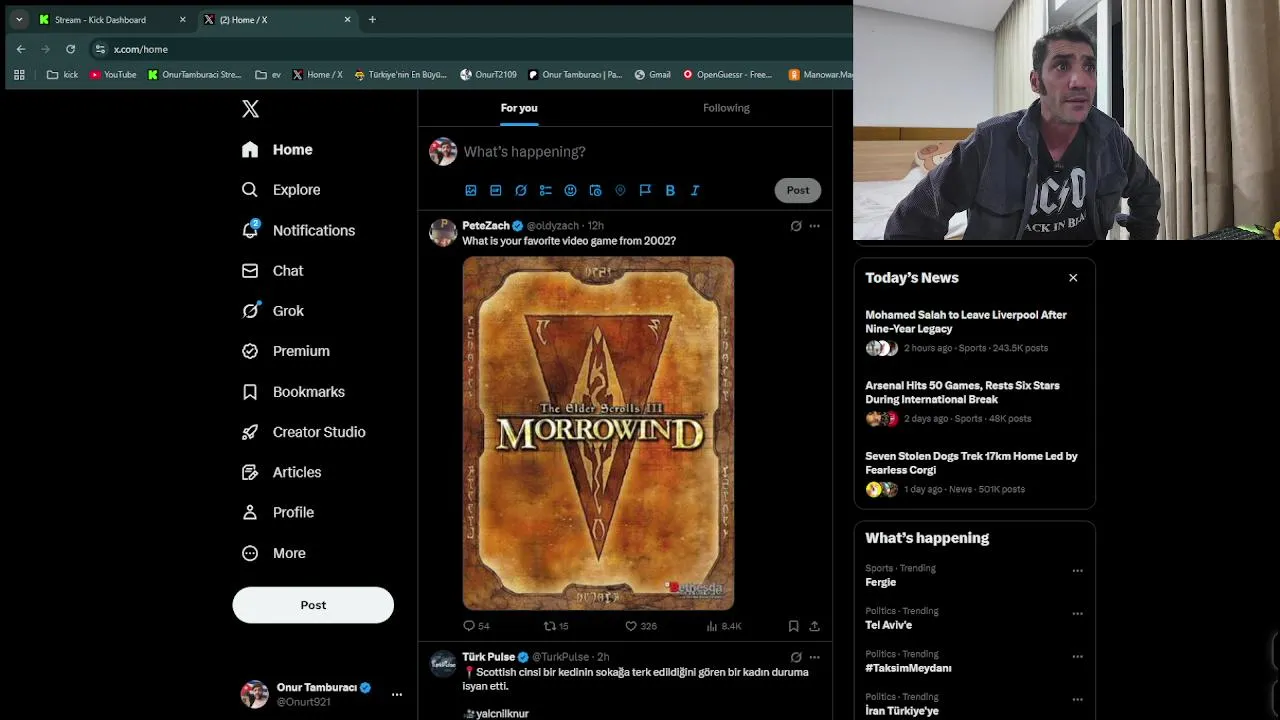Click the large white Post button in sidebar
The image size is (1280, 720).
(x=313, y=605)
